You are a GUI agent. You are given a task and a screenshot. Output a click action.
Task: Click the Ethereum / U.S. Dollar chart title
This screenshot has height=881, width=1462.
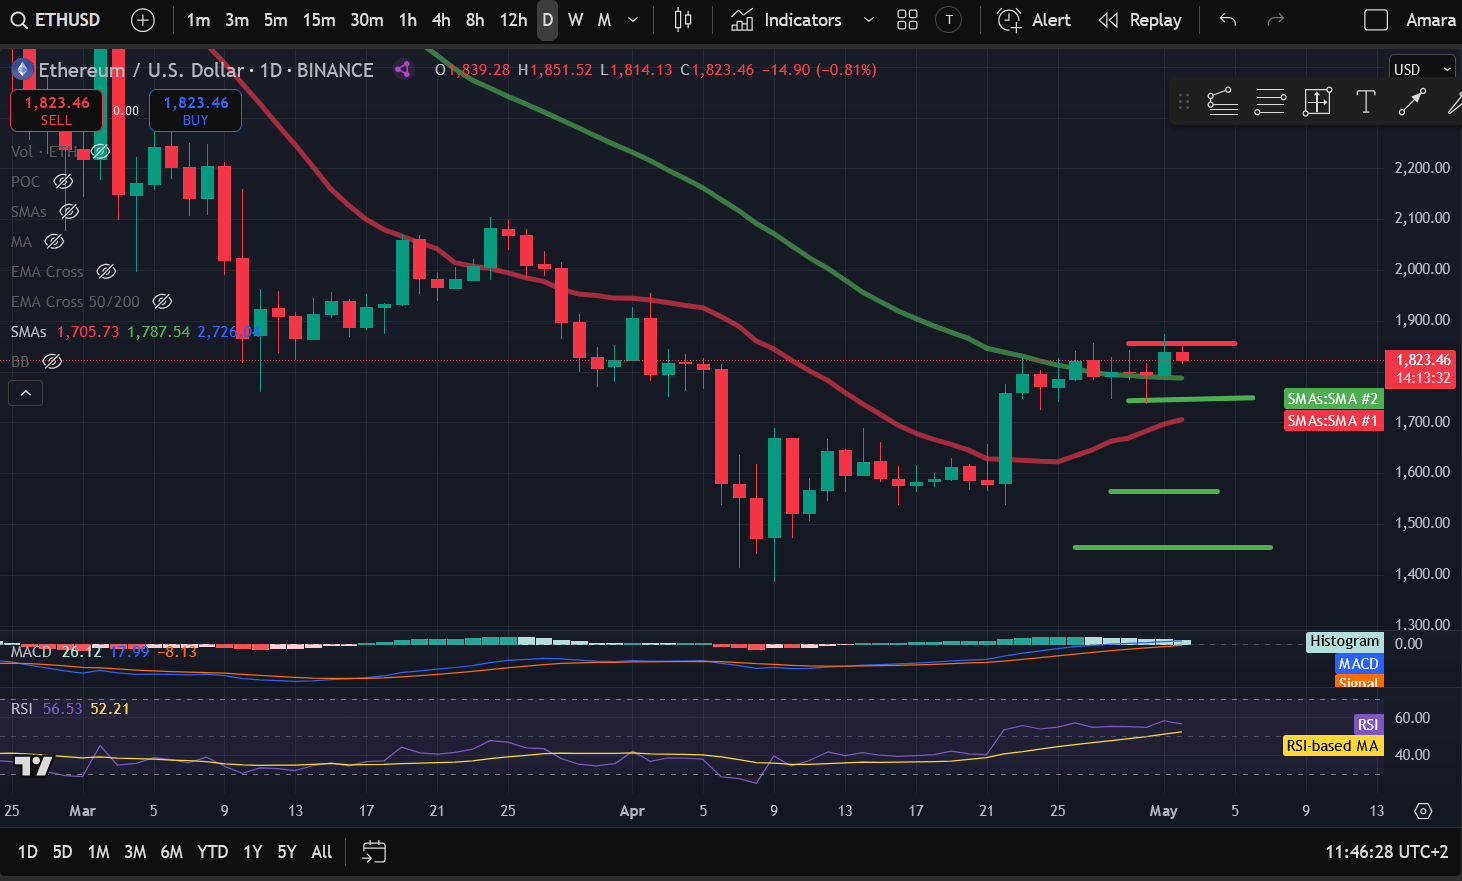[x=206, y=70]
